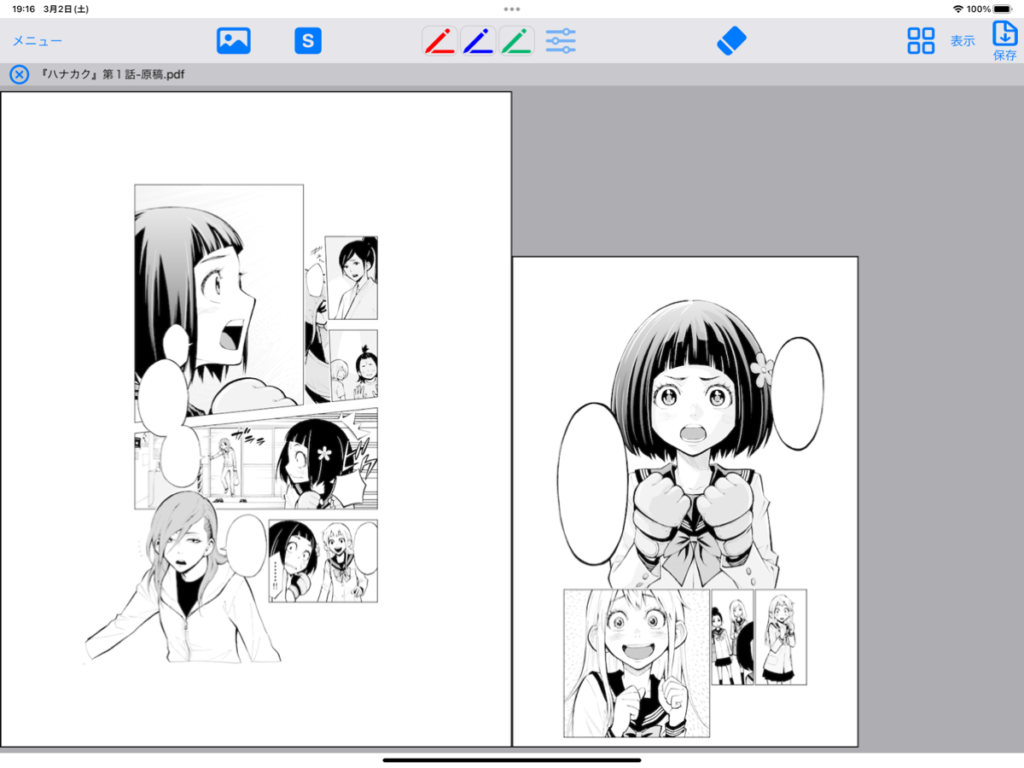
Task: Open the メニュー menu
Action: (x=37, y=40)
